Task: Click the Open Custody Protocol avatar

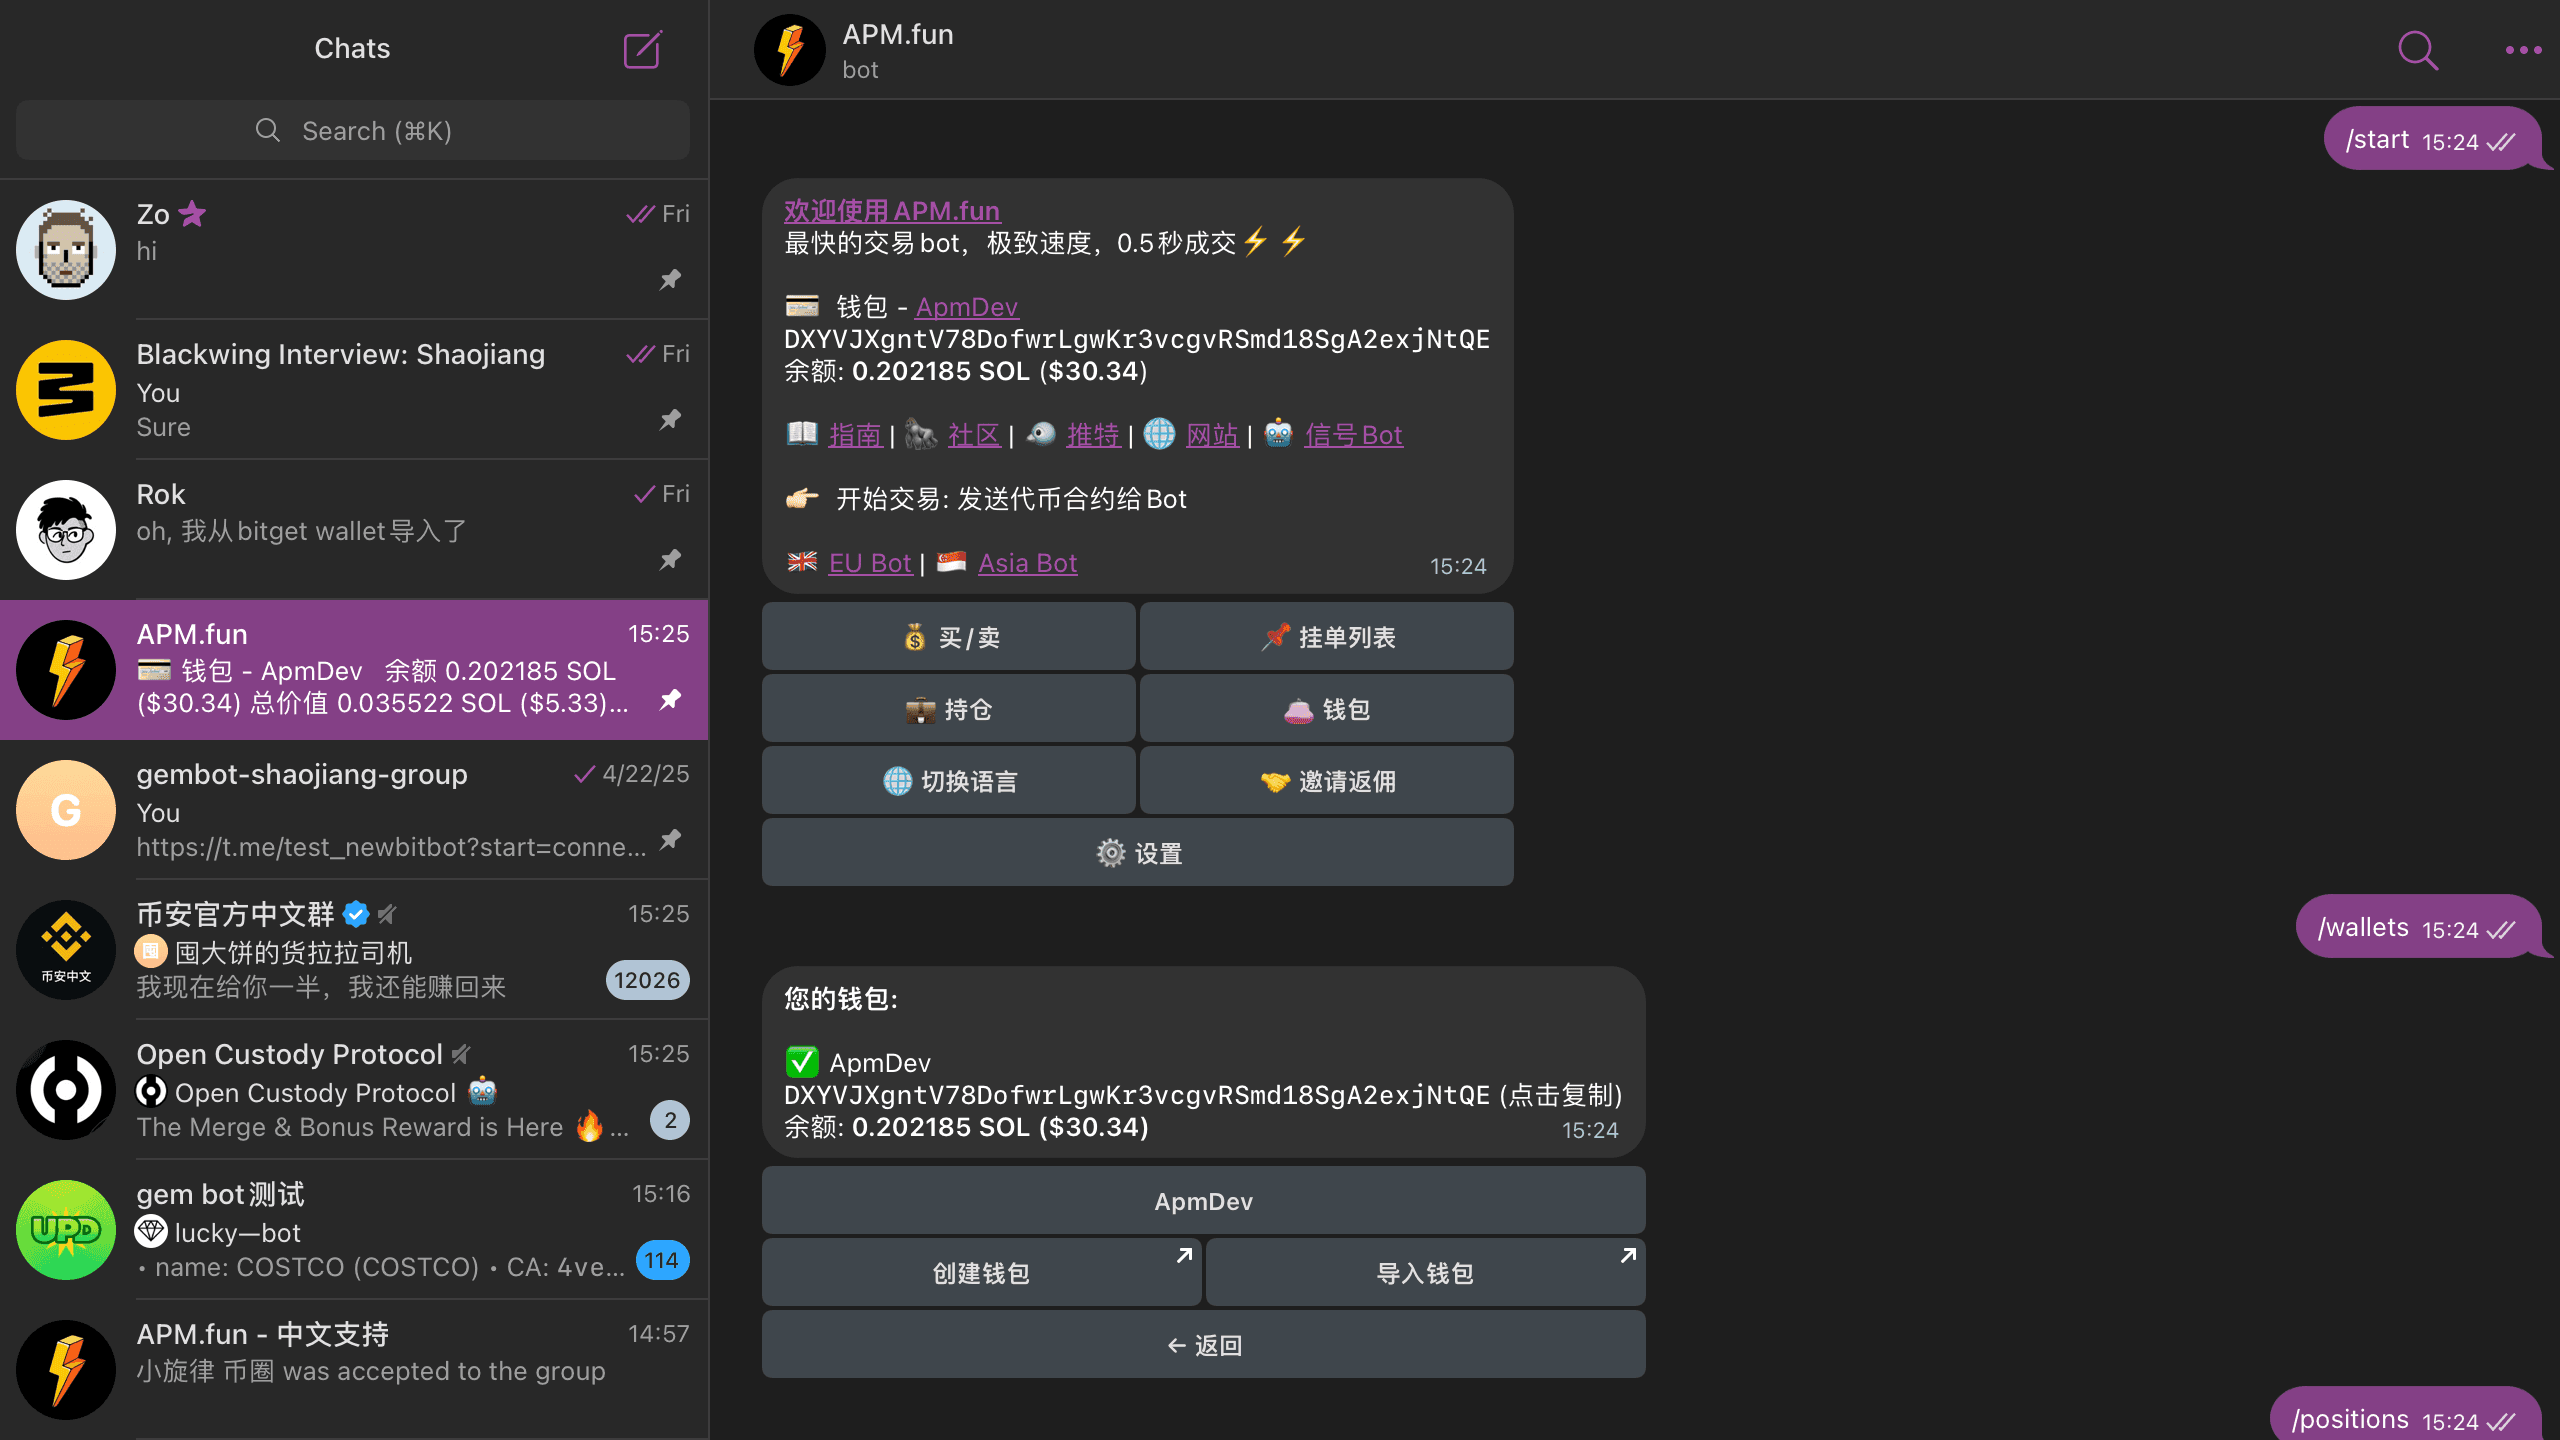Action: 66,1089
